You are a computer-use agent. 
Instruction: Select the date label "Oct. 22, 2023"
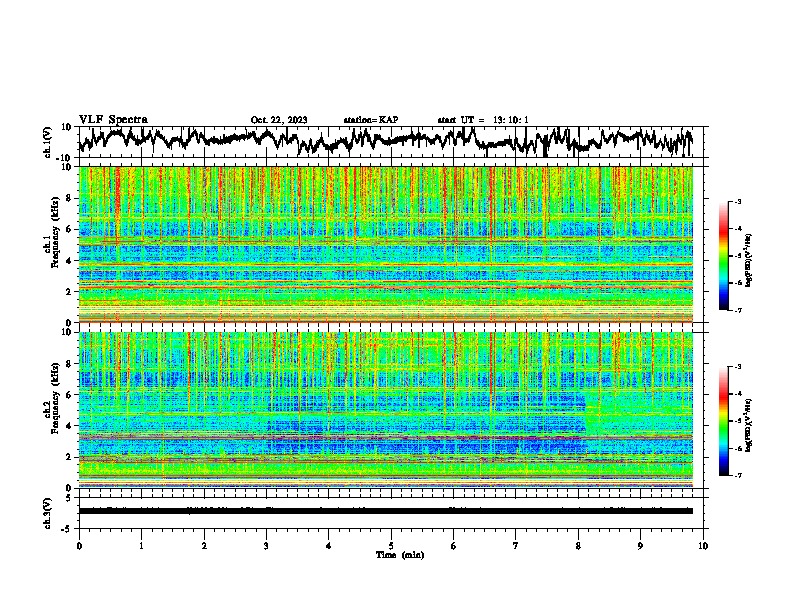pyautogui.click(x=279, y=120)
